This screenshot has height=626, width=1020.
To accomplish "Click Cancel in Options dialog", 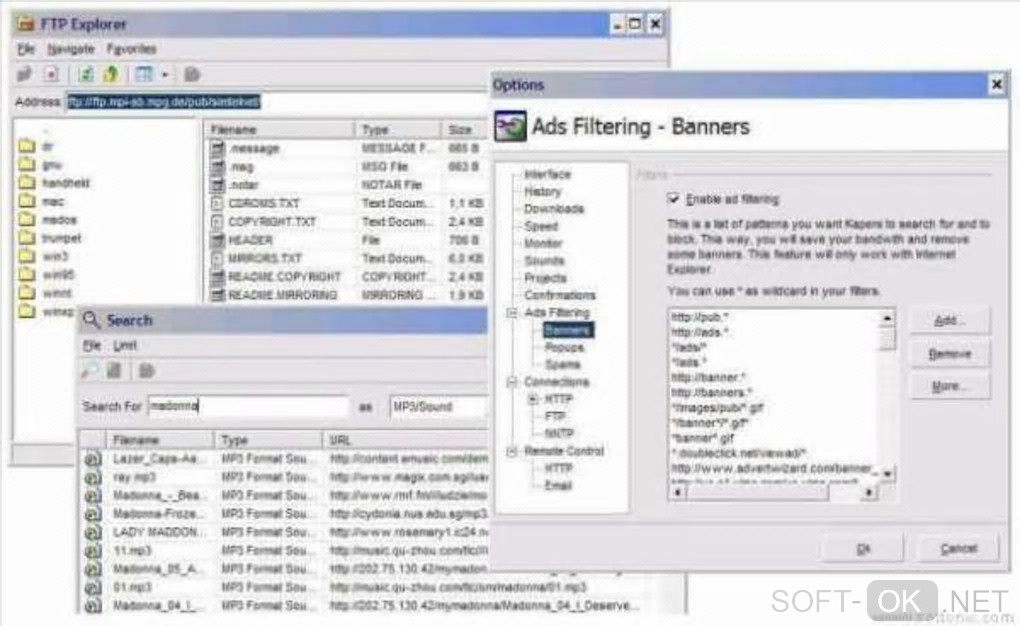I will [959, 549].
